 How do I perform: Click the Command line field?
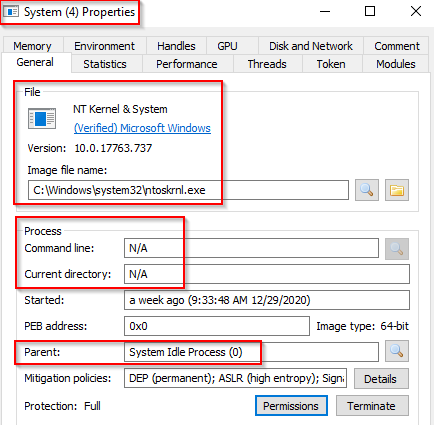point(251,248)
